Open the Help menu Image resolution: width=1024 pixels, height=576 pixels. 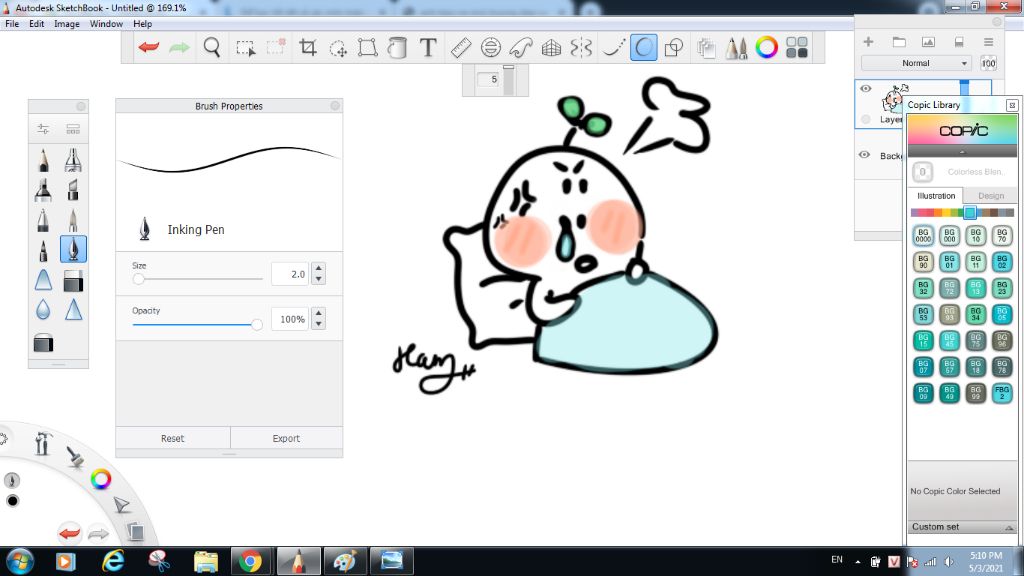tap(142, 24)
